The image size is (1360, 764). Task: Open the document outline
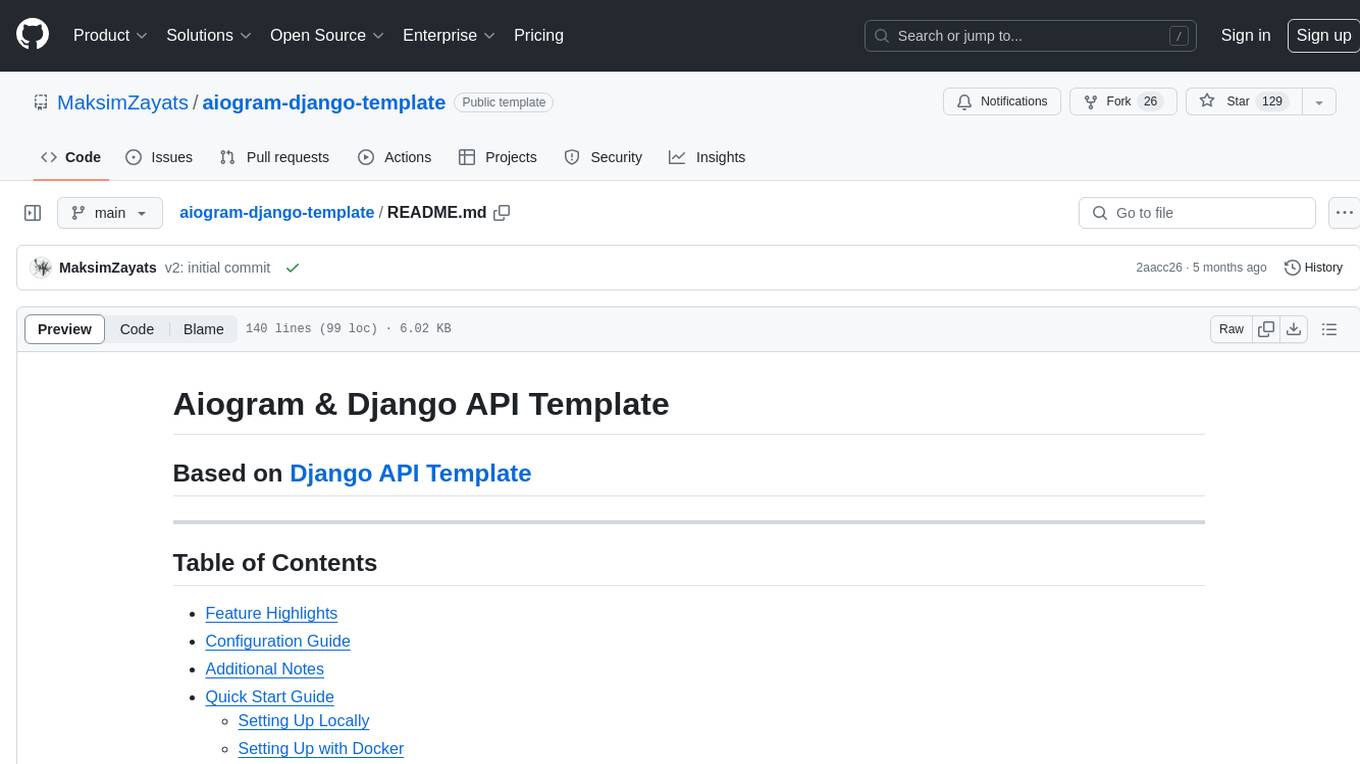[1329, 329]
